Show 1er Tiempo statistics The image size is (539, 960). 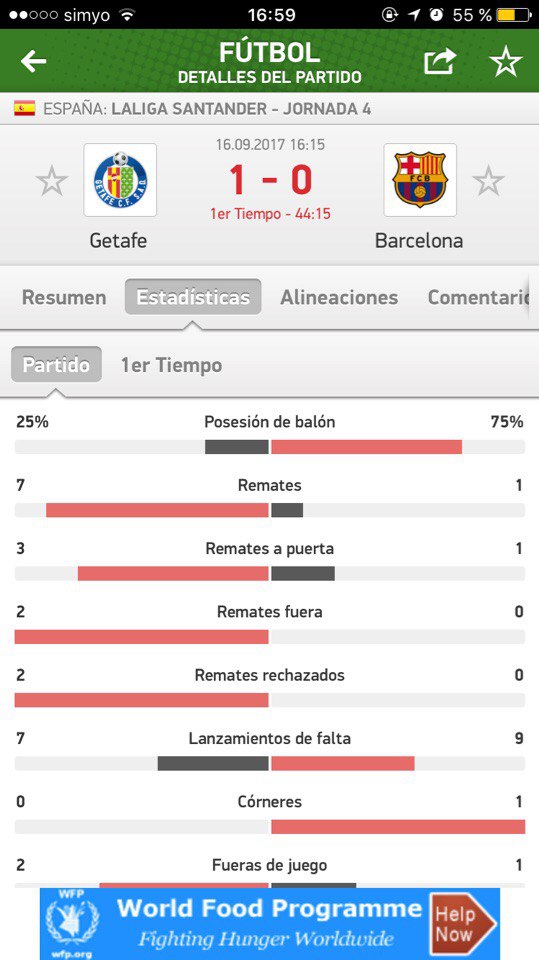pyautogui.click(x=172, y=365)
